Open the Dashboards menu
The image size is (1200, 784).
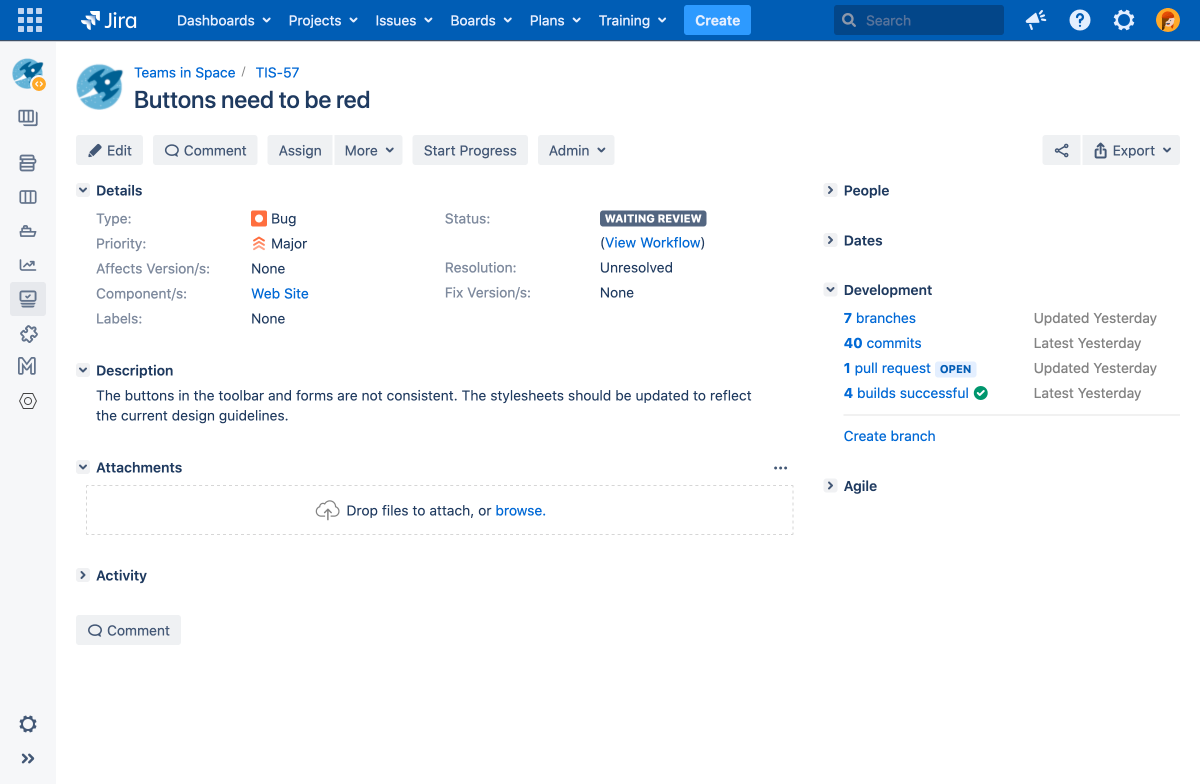[x=223, y=20]
